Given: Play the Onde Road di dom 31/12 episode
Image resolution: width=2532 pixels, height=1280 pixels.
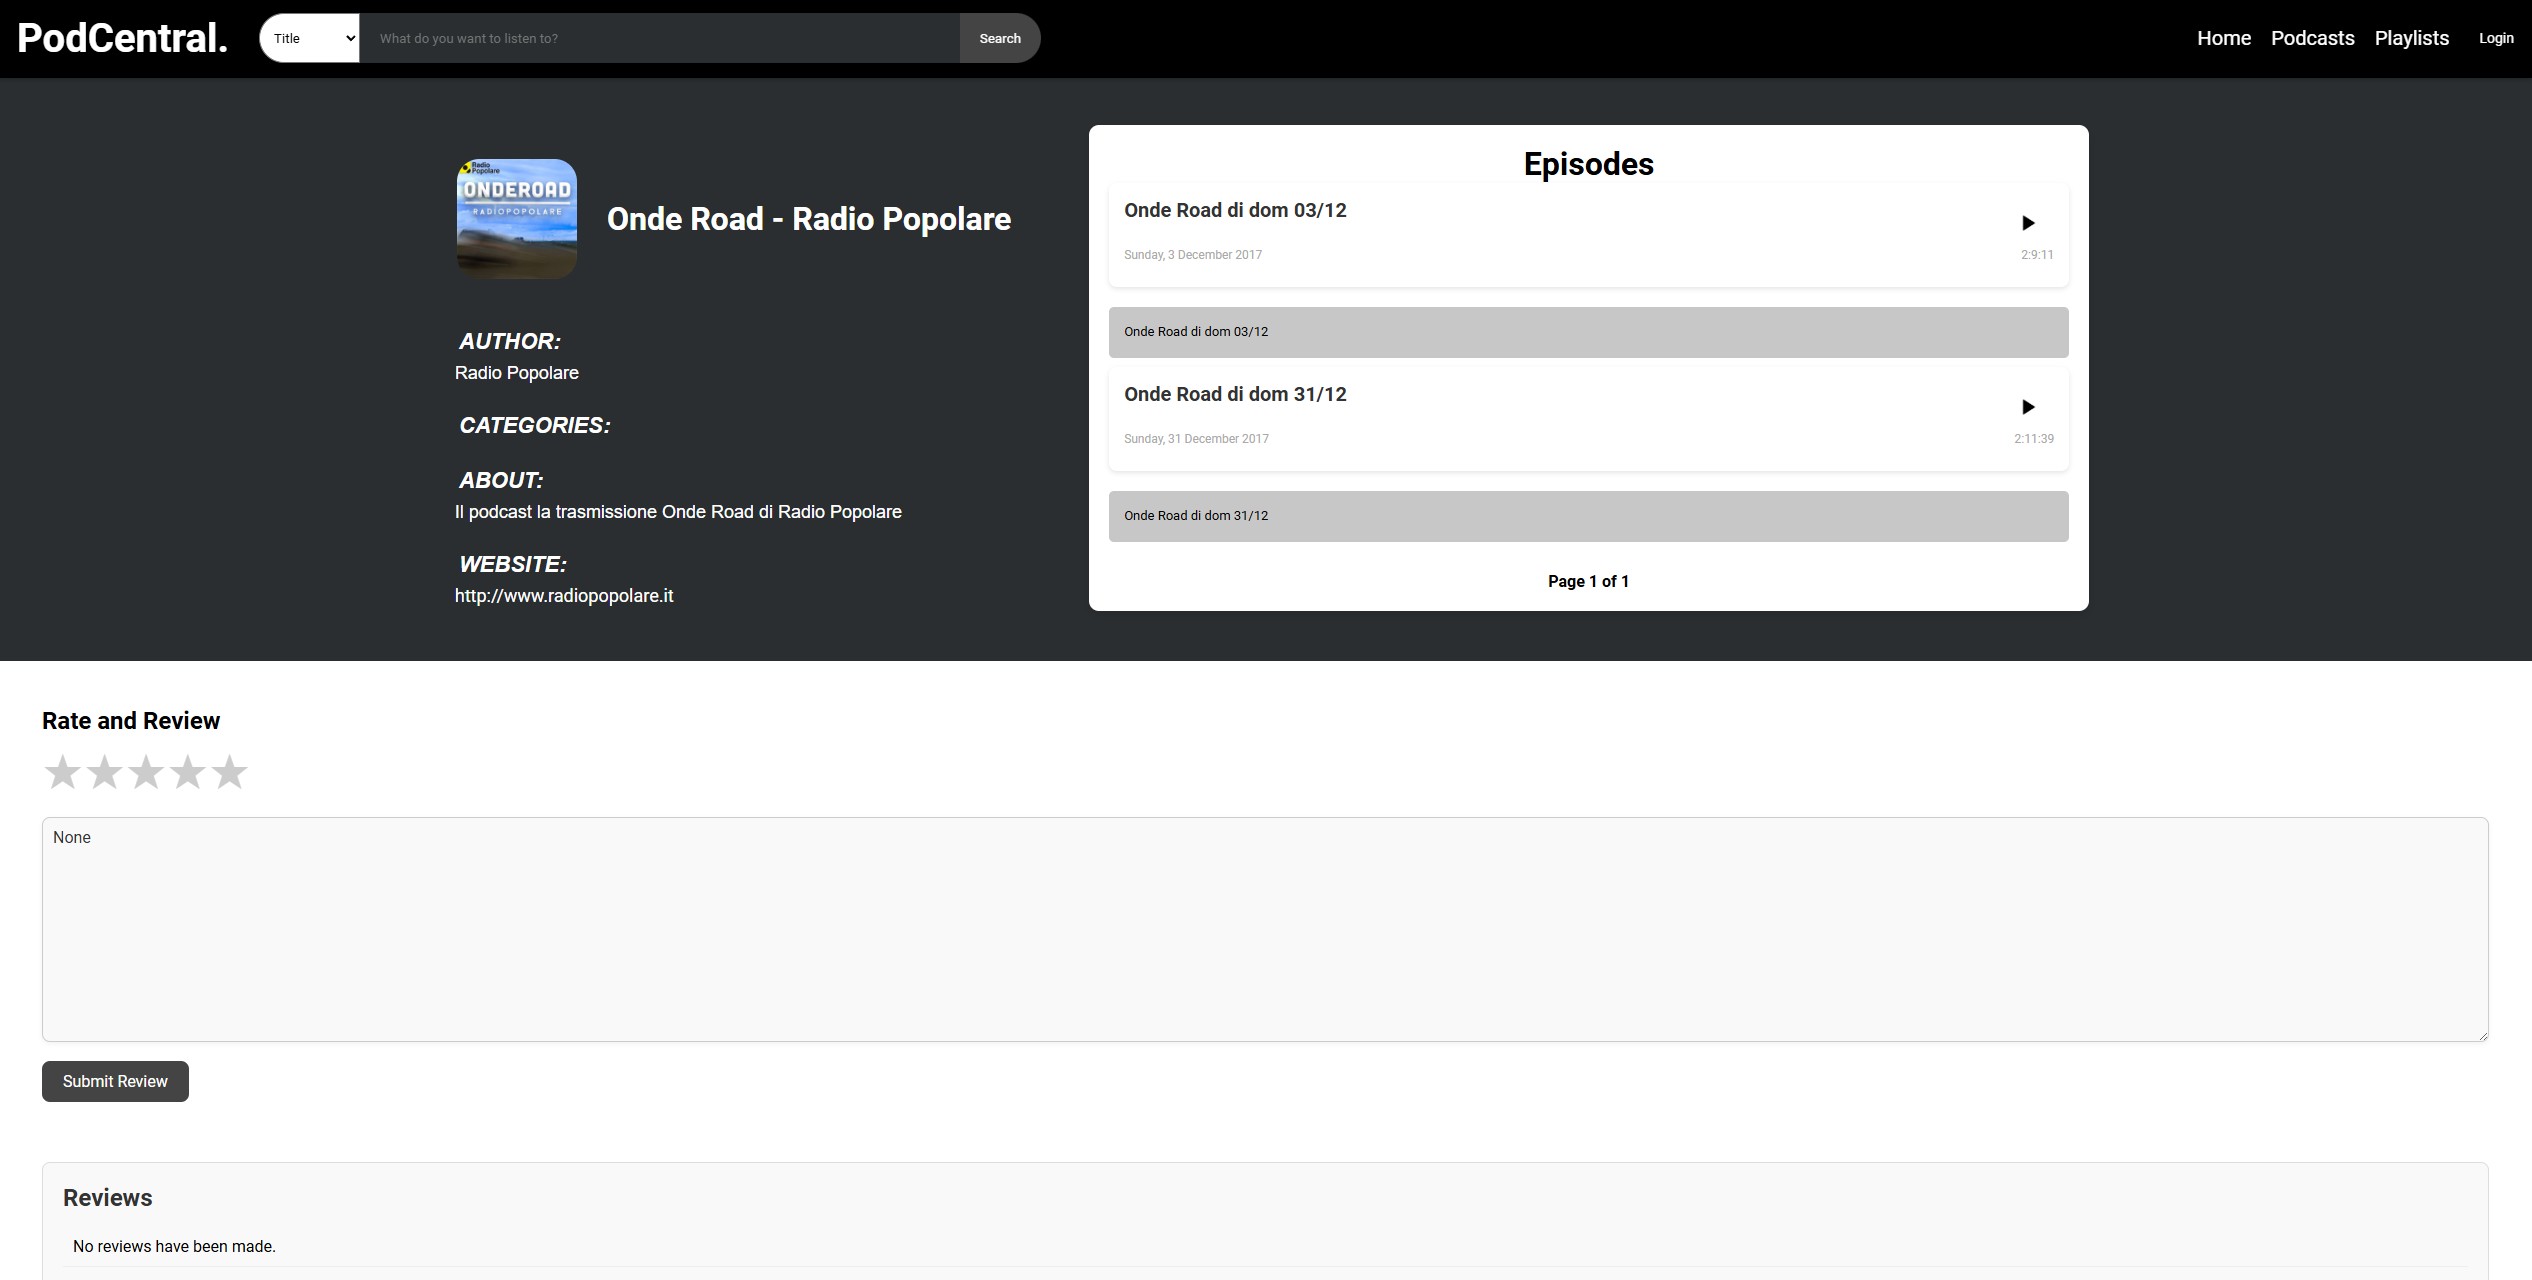Looking at the screenshot, I should click(x=2028, y=407).
